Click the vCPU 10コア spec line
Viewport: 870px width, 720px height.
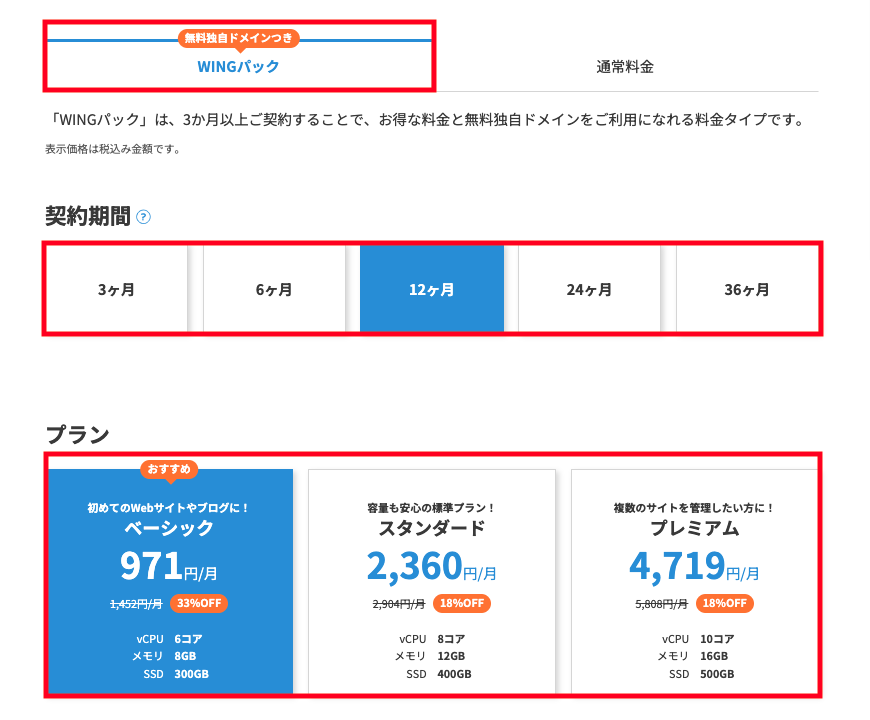click(x=698, y=639)
